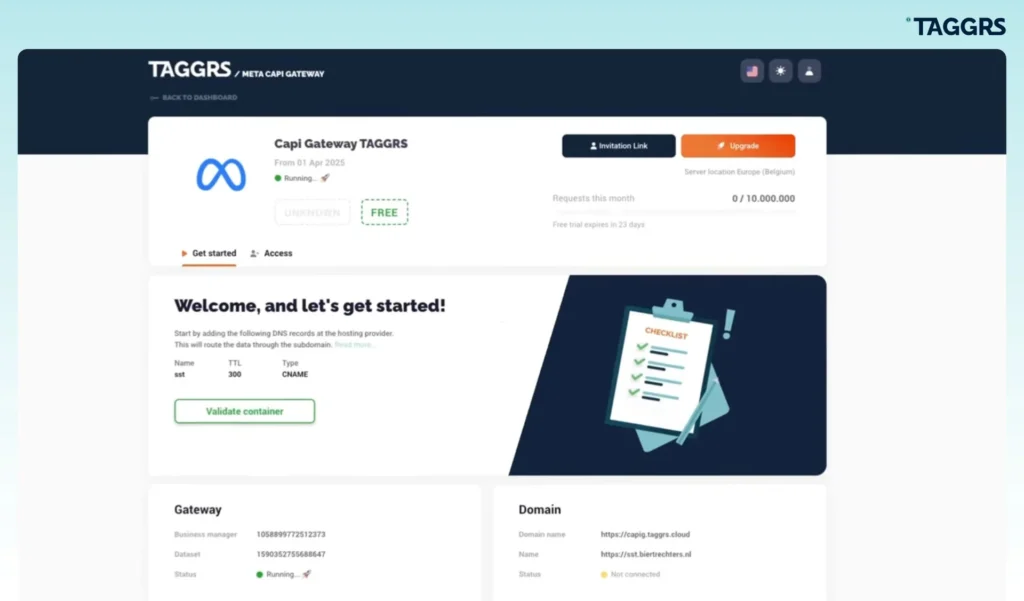The width and height of the screenshot is (1024, 601).
Task: Click the requests usage progress bar
Action: pyautogui.click(x=673, y=212)
